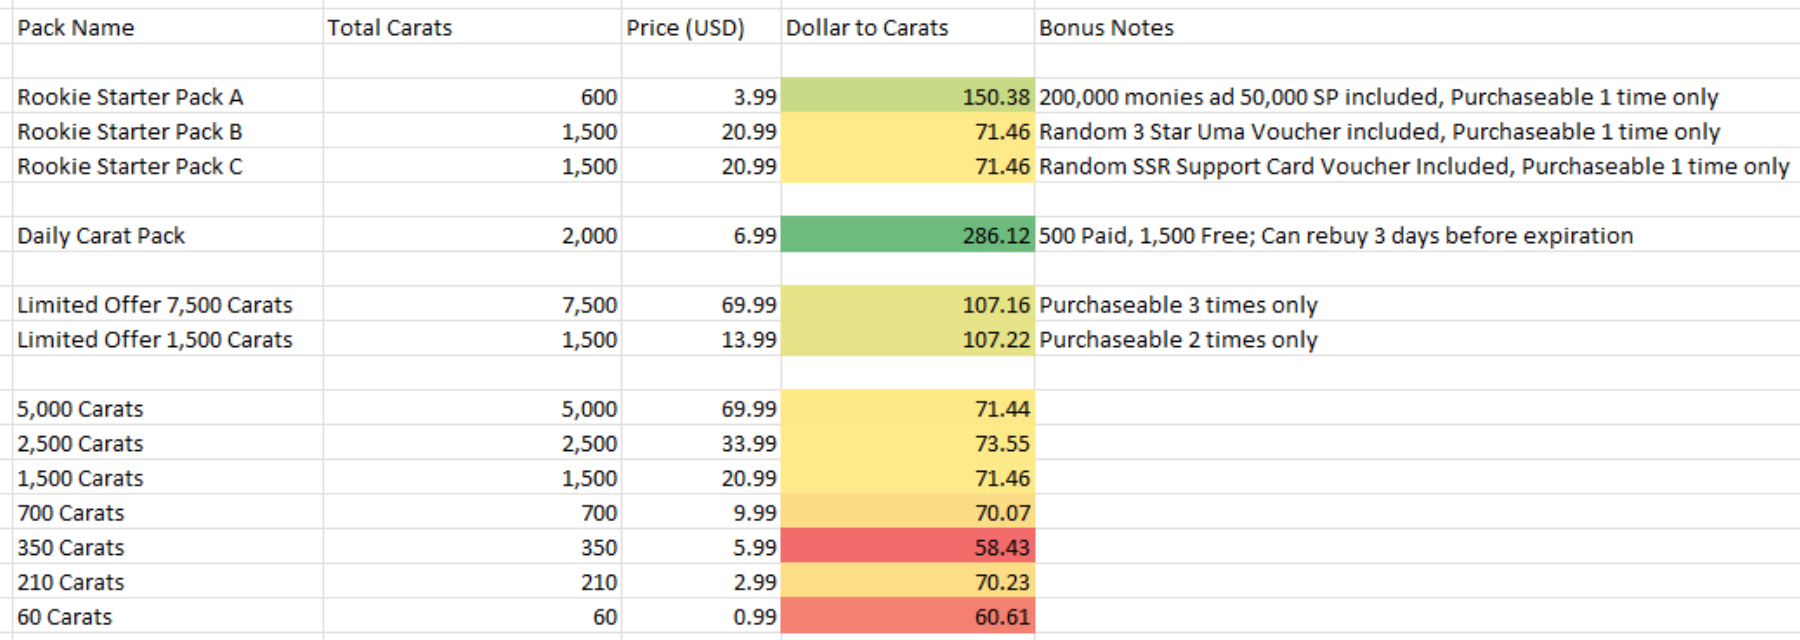Select the Pack Name header cell
The width and height of the screenshot is (1800, 640).
168,27
